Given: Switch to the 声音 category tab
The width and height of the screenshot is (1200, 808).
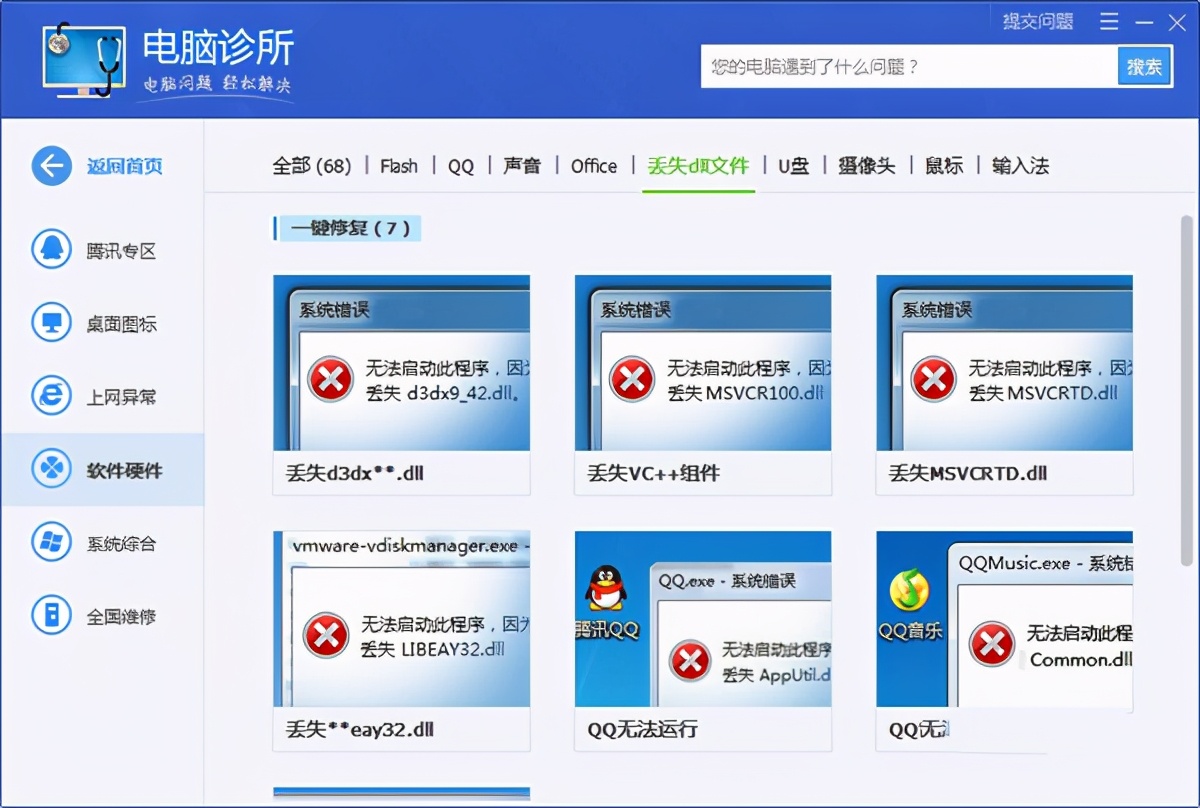Looking at the screenshot, I should [521, 166].
